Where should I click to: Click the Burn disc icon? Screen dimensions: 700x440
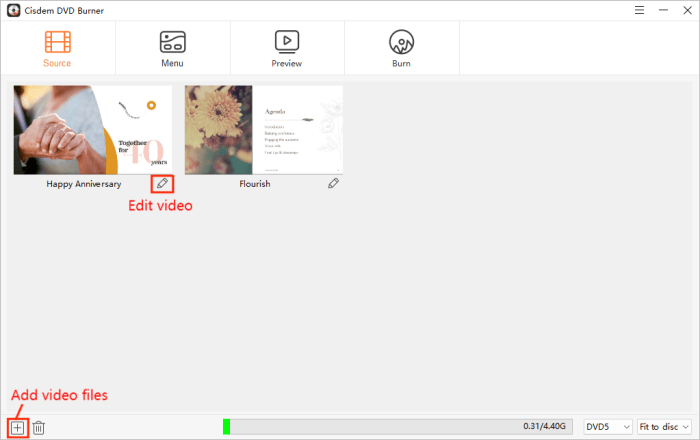click(x=401, y=42)
